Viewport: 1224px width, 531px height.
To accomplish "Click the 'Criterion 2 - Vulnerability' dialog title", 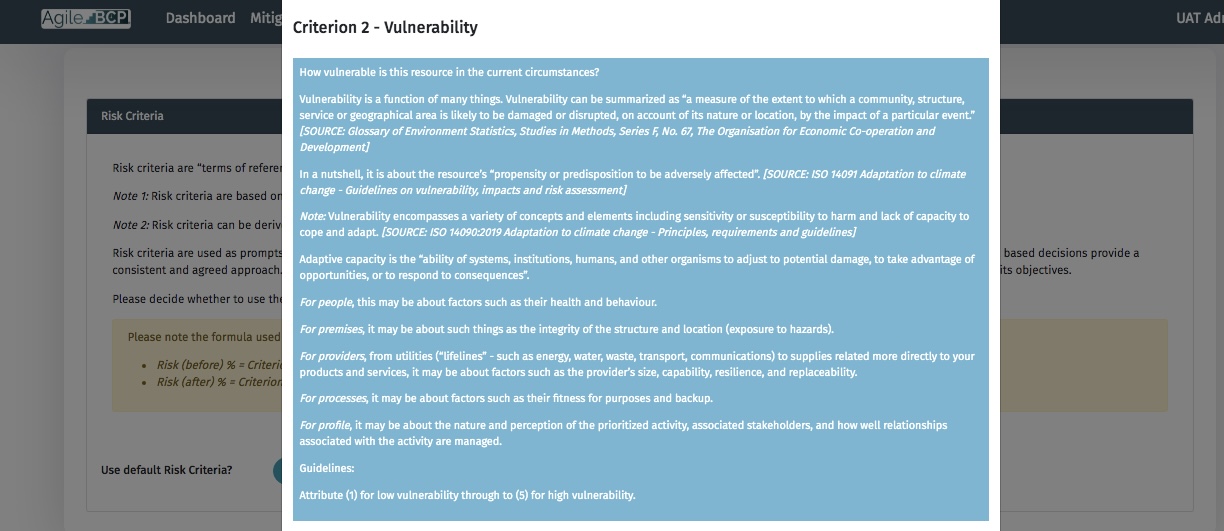I will pos(385,28).
